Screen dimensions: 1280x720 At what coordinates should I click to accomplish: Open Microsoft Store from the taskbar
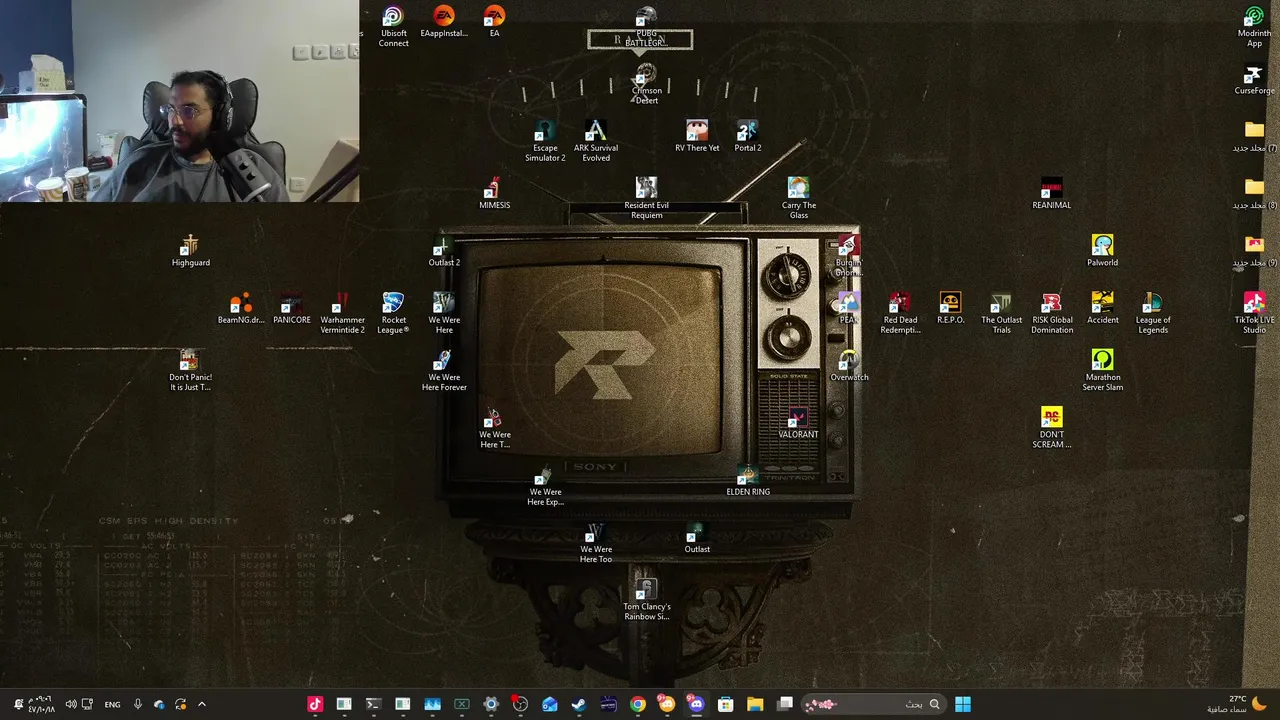(725, 704)
